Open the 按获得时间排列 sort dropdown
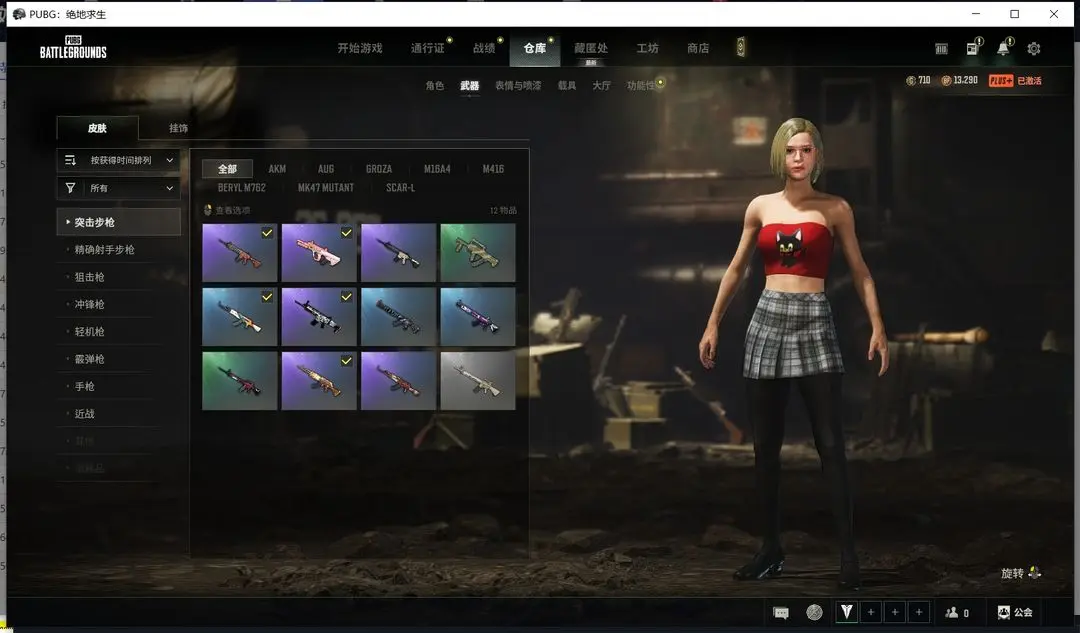Image resolution: width=1080 pixels, height=633 pixels. click(119, 160)
